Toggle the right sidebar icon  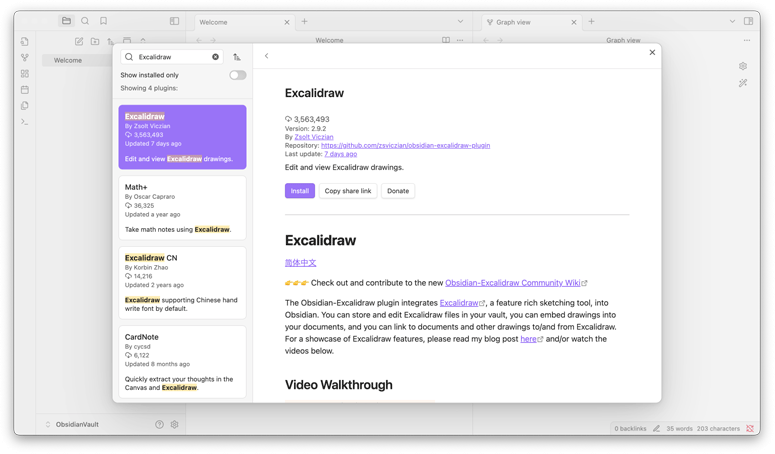[x=749, y=21]
